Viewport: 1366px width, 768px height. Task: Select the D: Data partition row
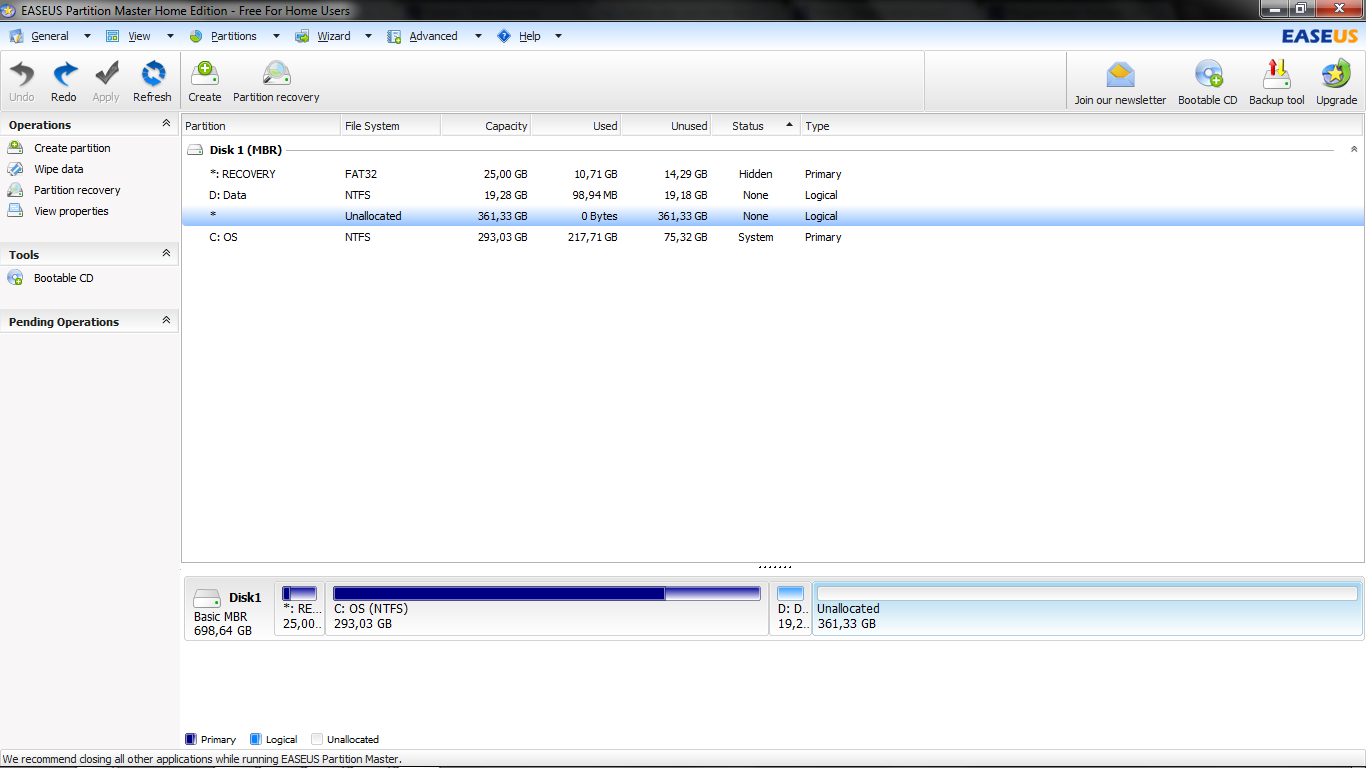tap(772, 195)
